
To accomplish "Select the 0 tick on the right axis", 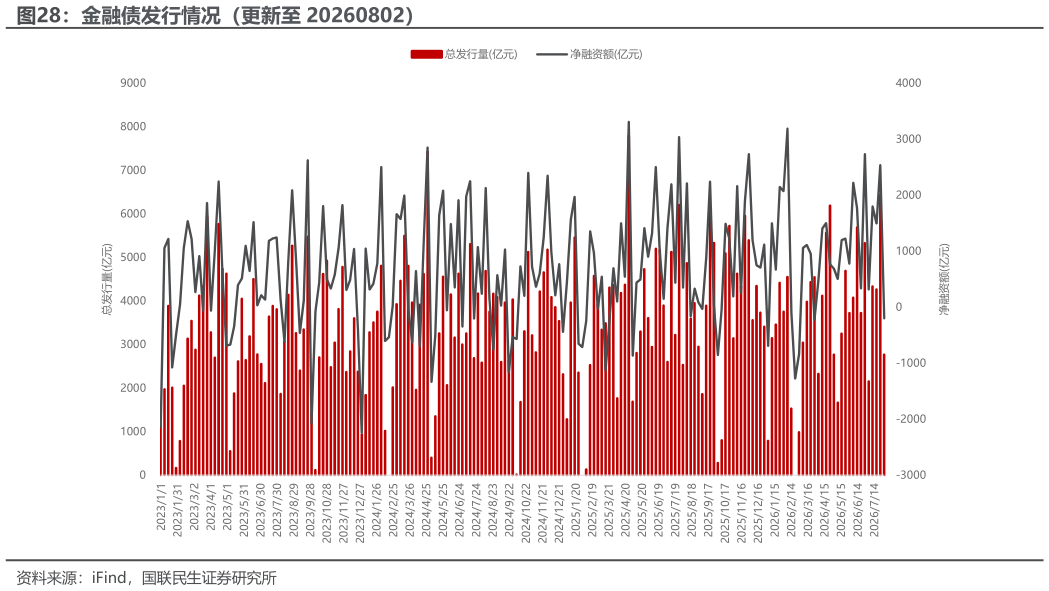I will (899, 307).
